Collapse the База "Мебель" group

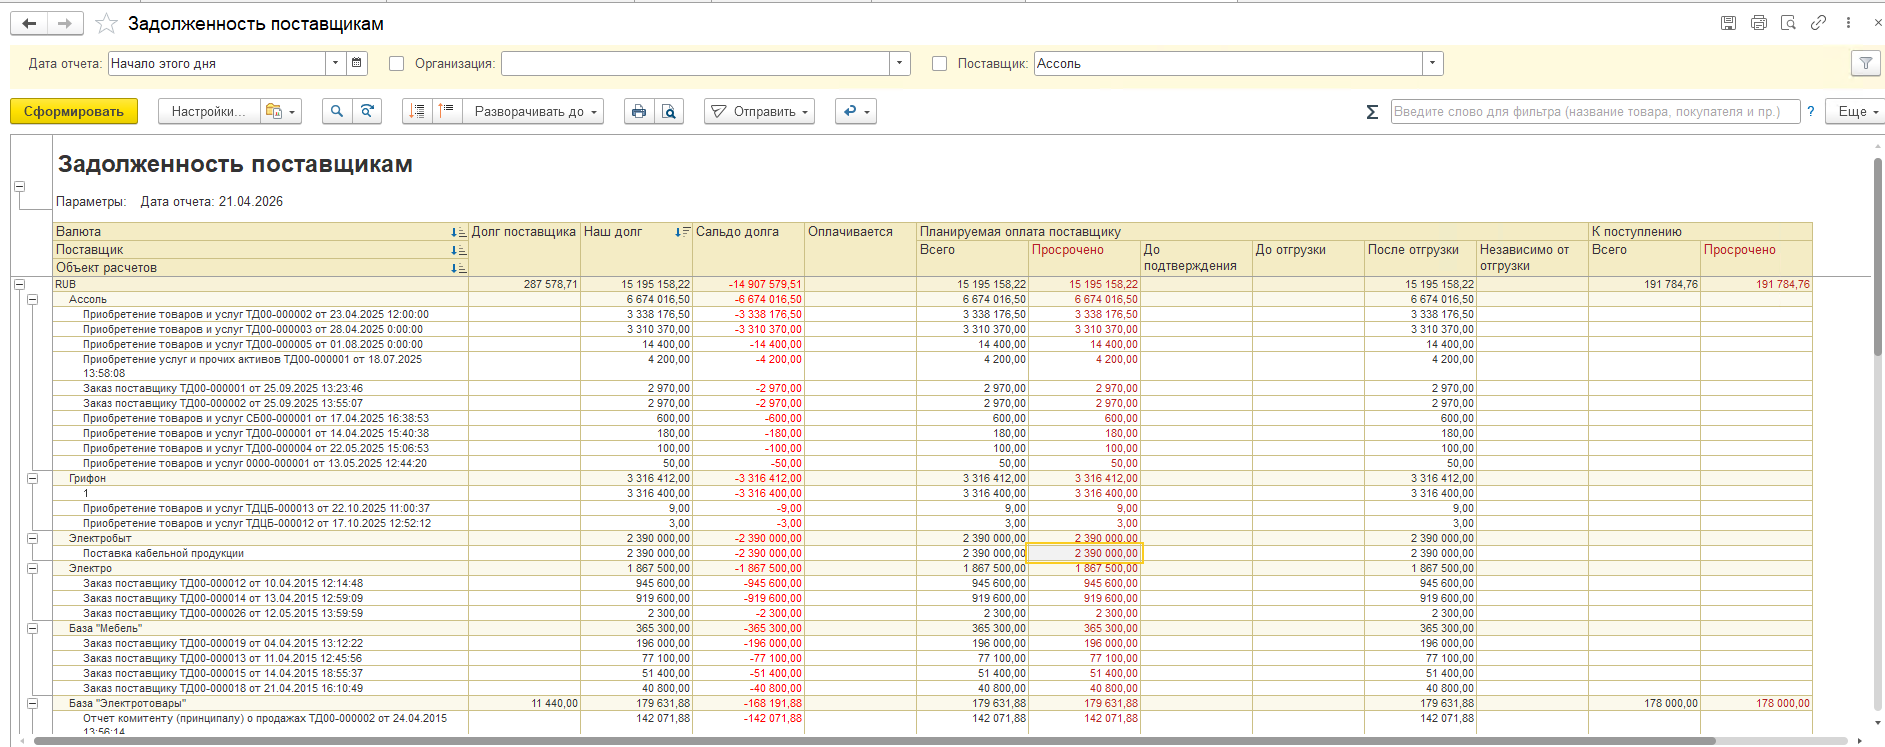click(x=32, y=628)
